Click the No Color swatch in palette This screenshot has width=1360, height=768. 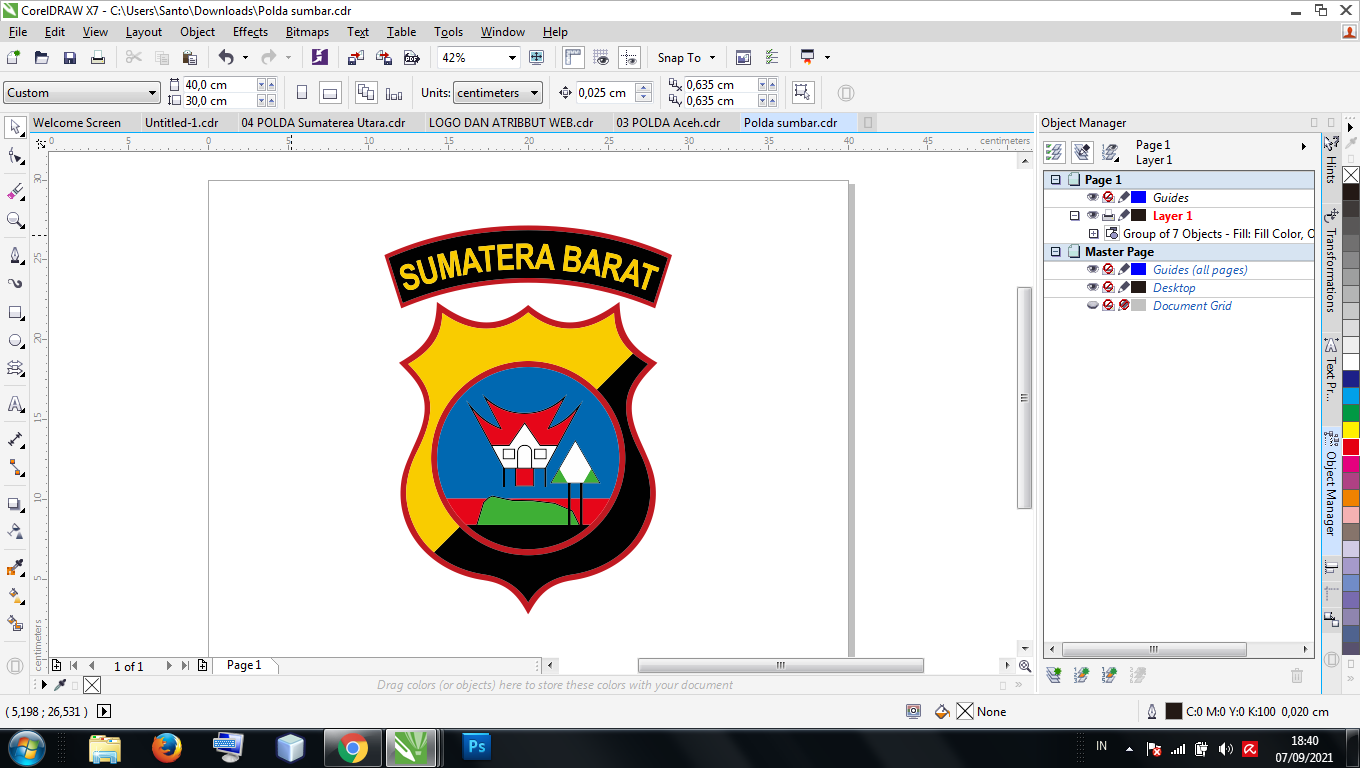click(1351, 175)
